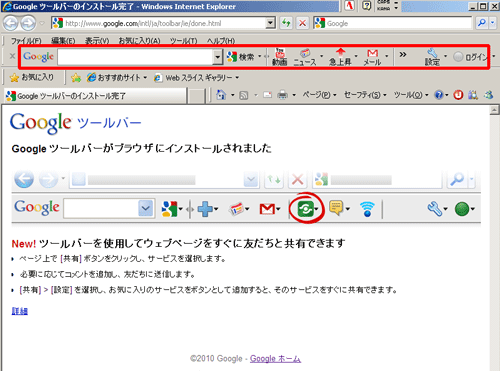Open 設定 wrench on Google Toolbar

[432, 57]
